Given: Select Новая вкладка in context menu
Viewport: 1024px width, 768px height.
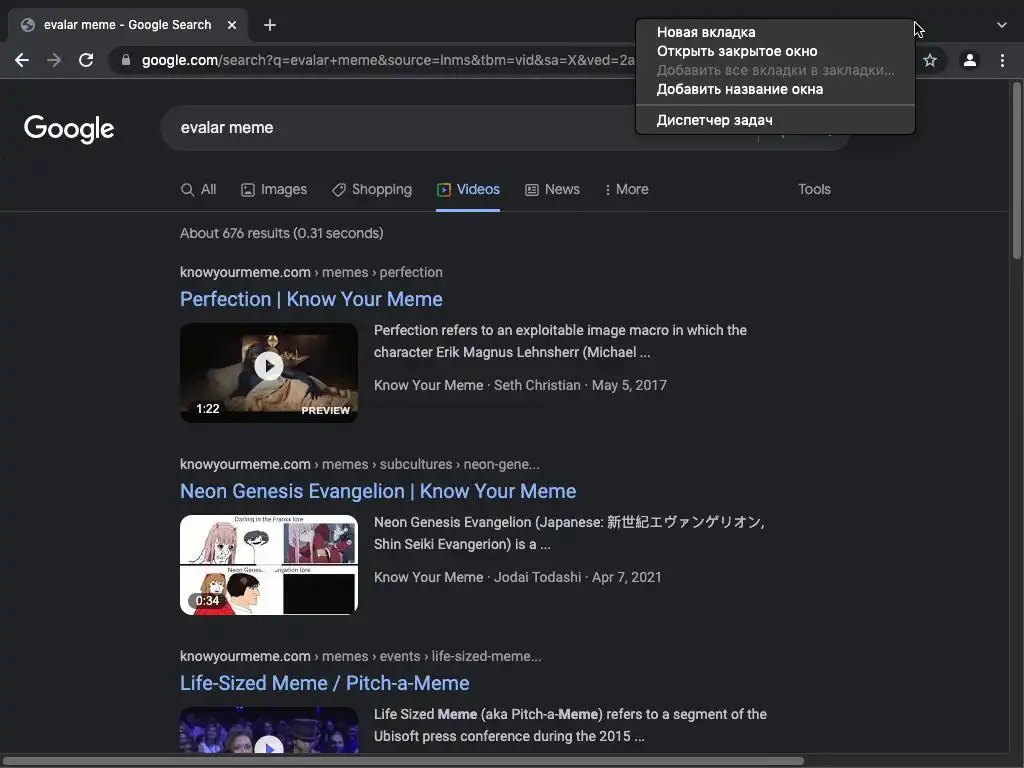Looking at the screenshot, I should (x=775, y=32).
